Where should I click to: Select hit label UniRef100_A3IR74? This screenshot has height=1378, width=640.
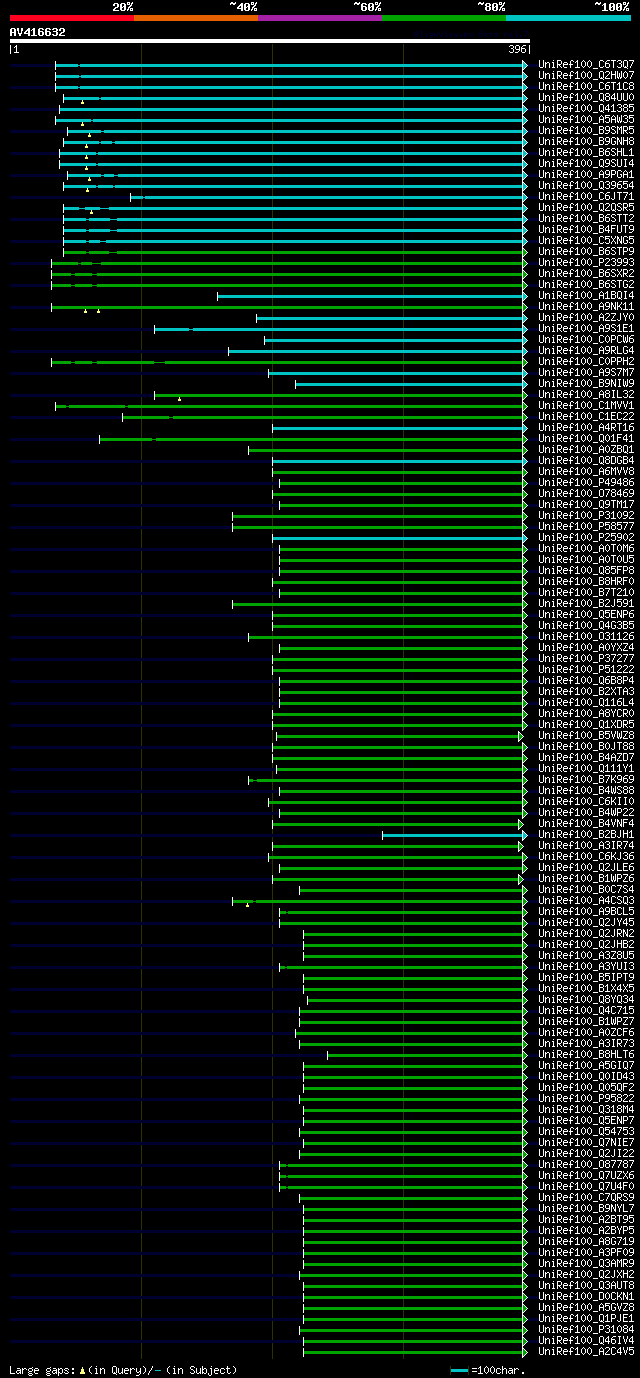pyautogui.click(x=586, y=845)
